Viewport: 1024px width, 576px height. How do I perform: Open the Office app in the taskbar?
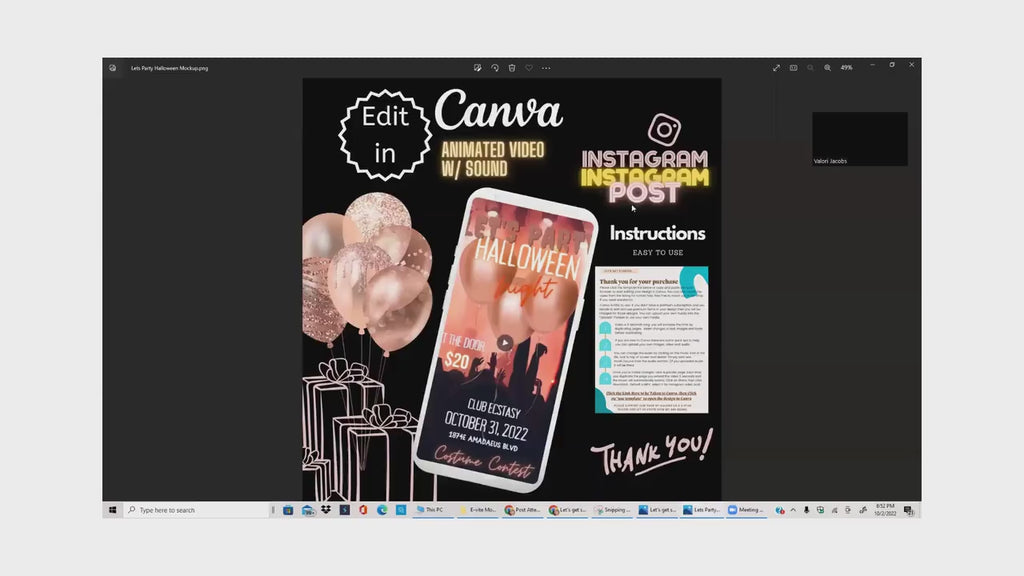[x=363, y=510]
